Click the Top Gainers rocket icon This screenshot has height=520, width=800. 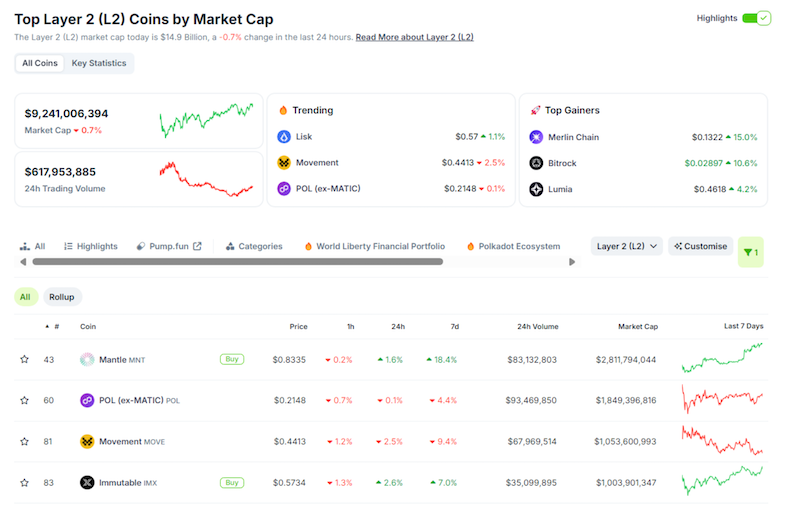coord(535,110)
